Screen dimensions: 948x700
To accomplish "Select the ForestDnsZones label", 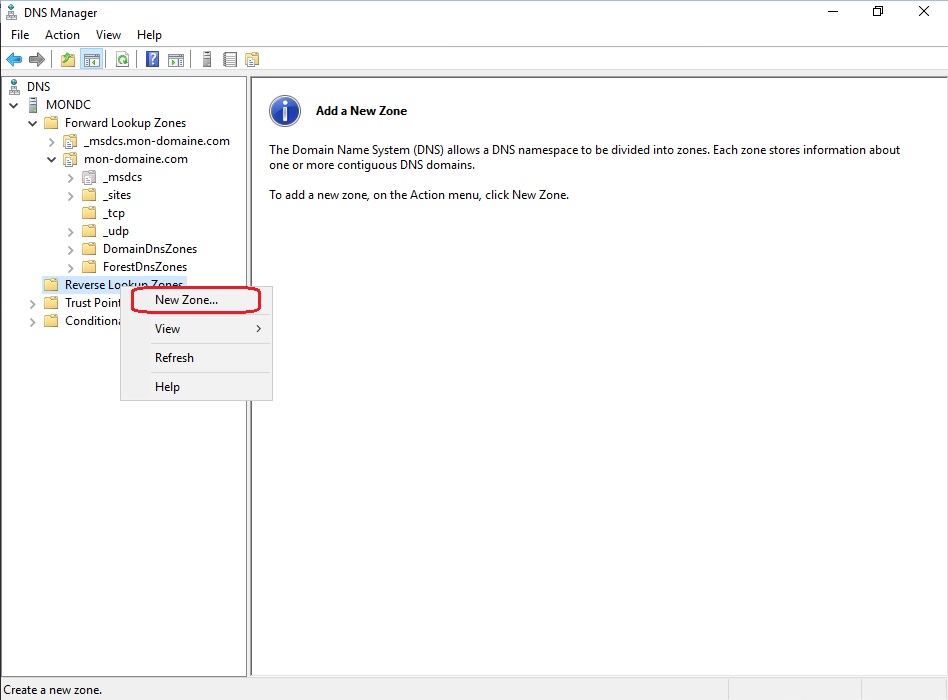I will (145, 267).
